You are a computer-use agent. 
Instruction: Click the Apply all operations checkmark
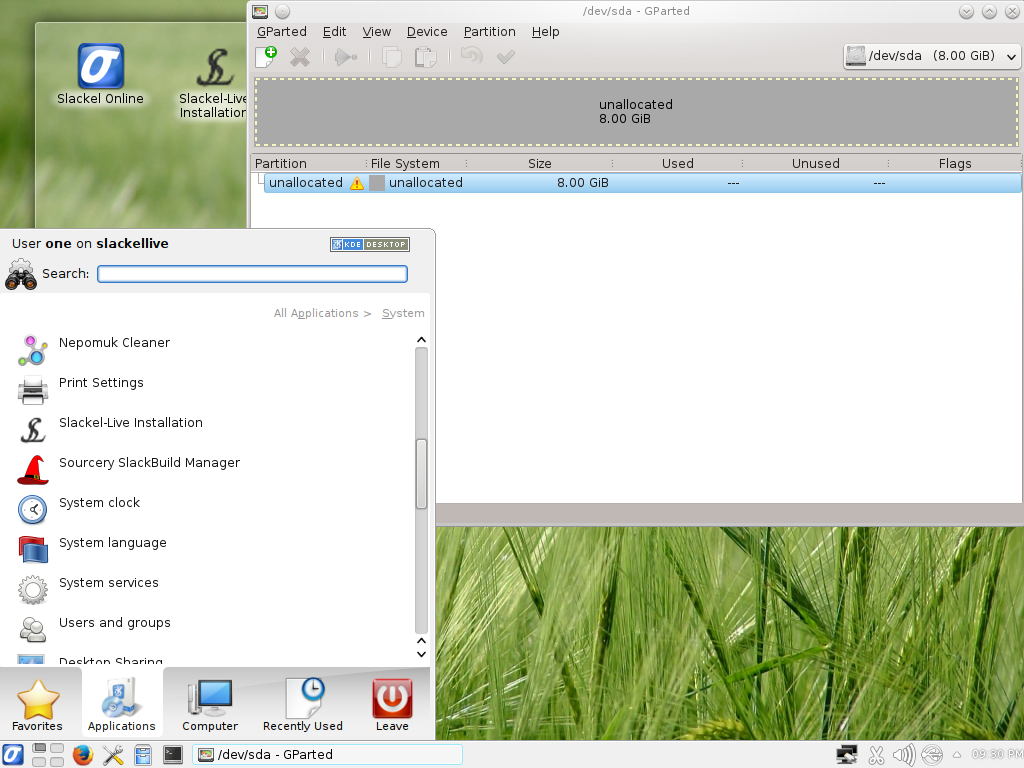click(x=505, y=57)
